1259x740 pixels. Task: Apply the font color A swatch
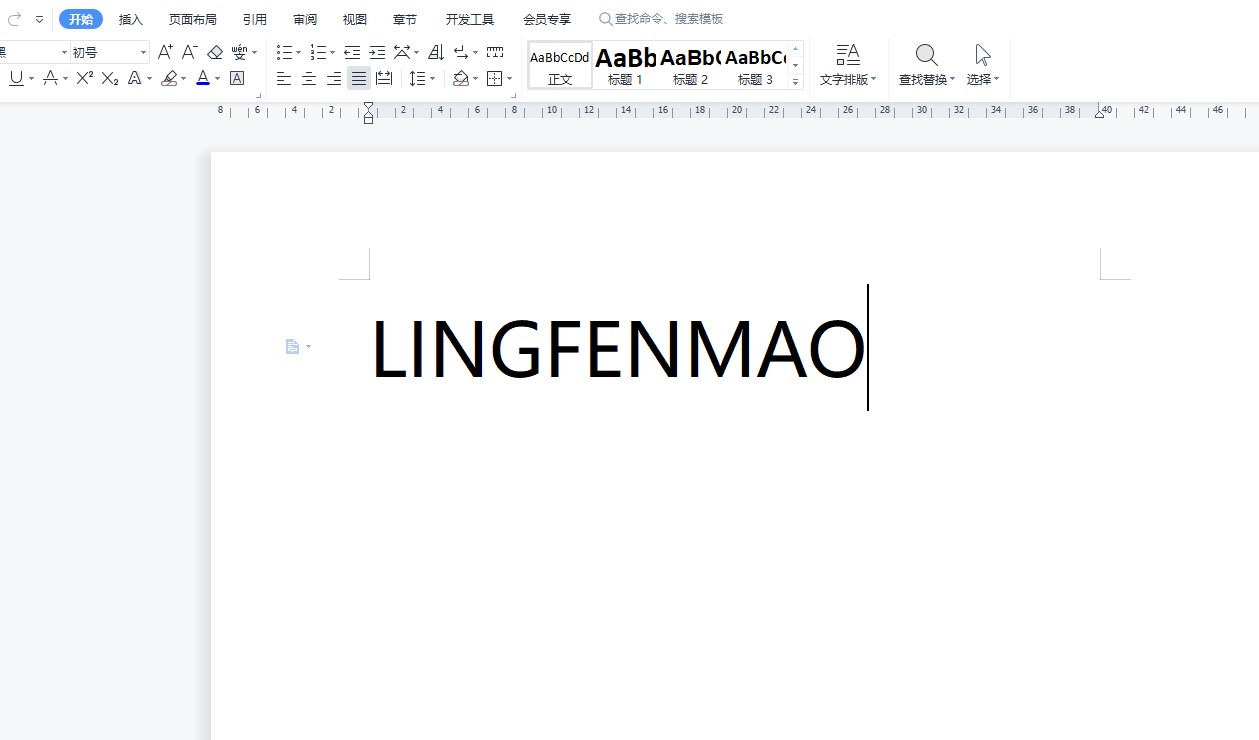point(203,78)
